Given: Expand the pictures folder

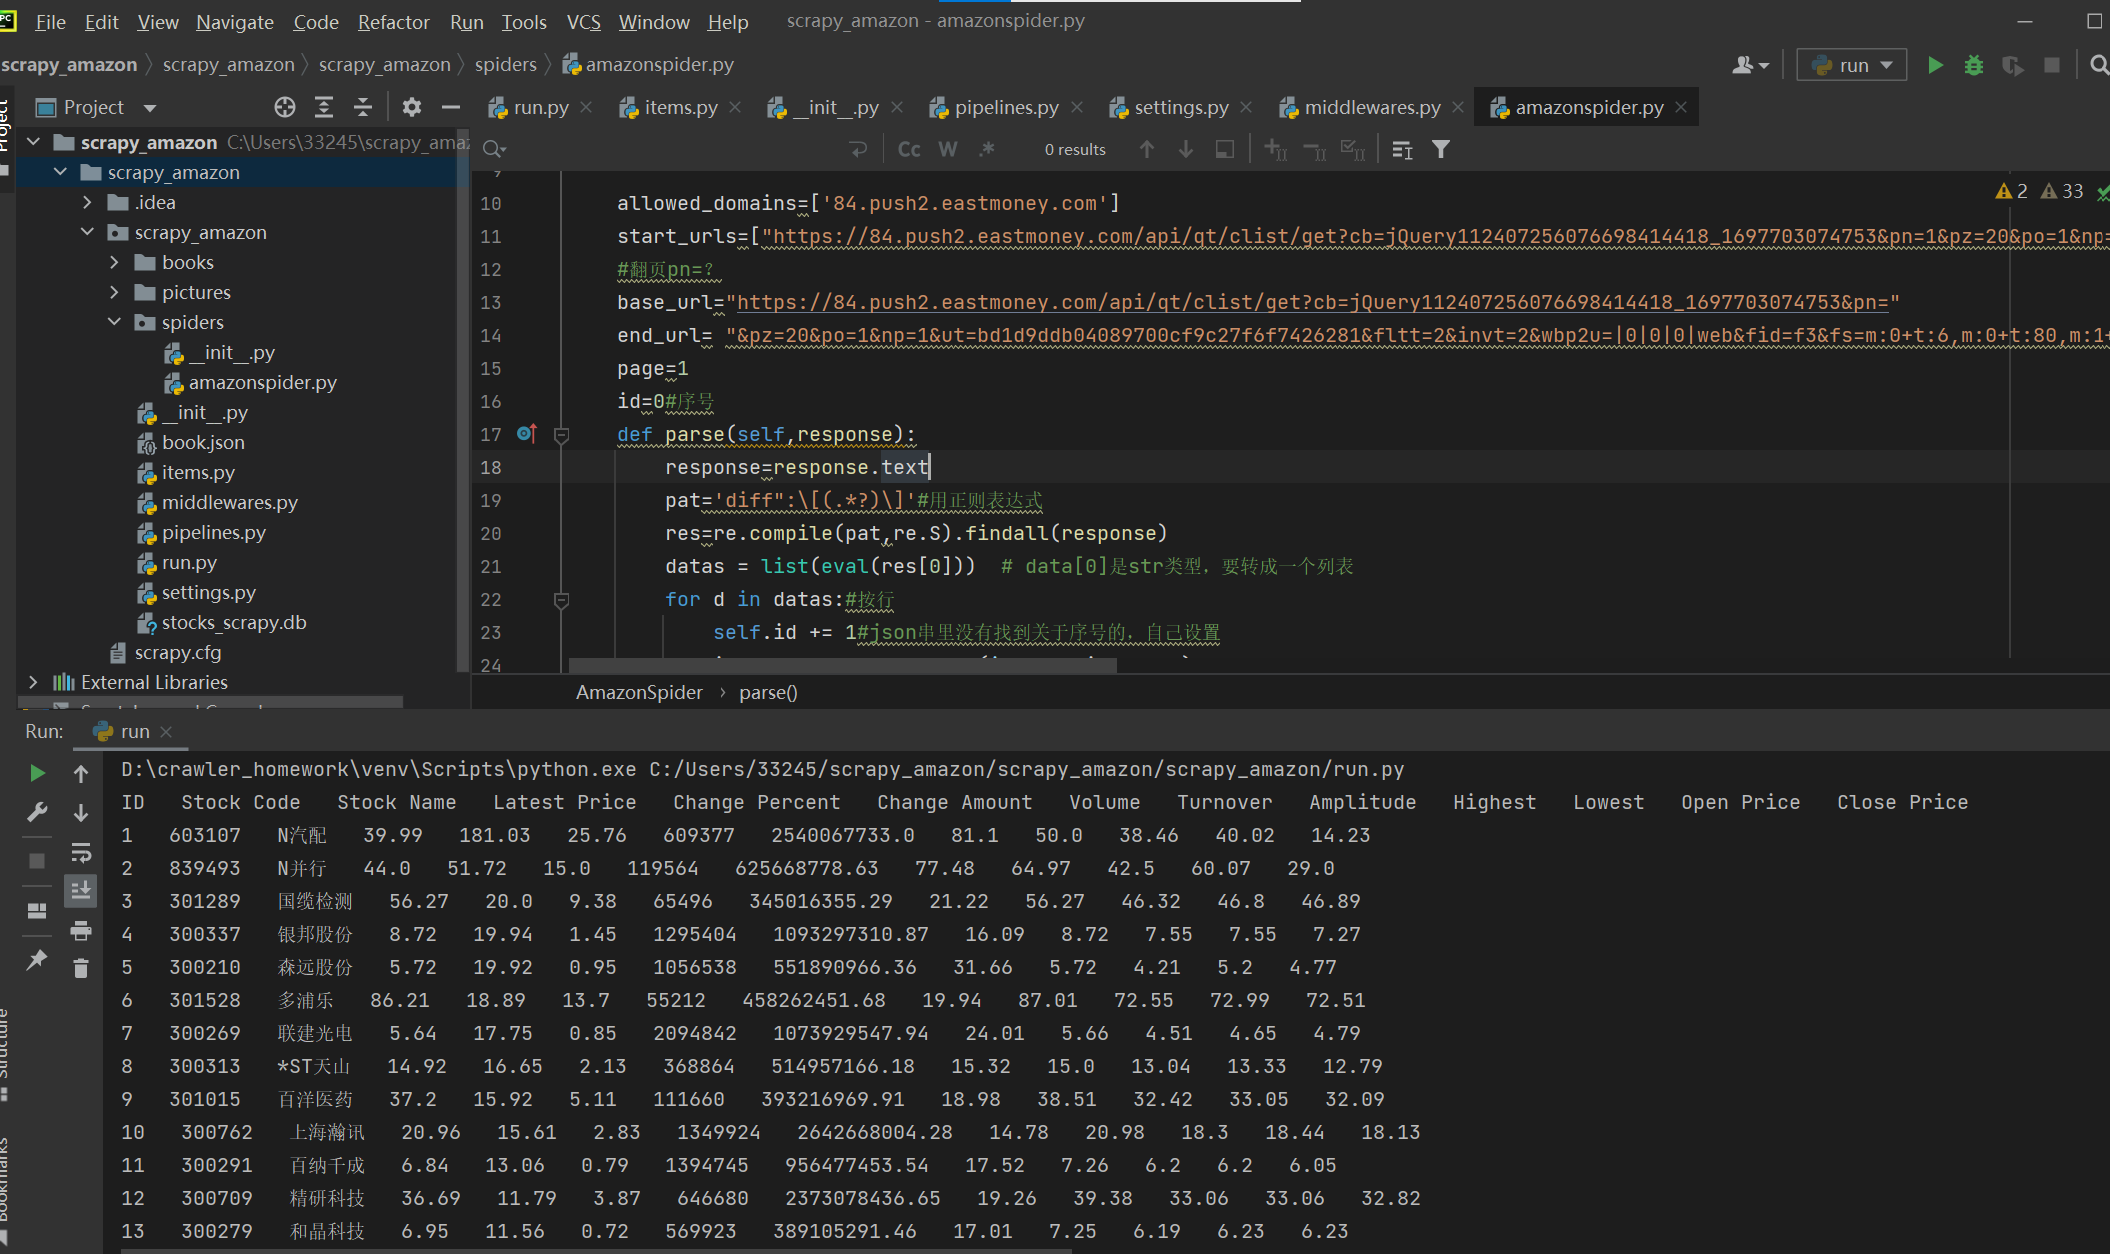Looking at the screenshot, I should pos(114,292).
